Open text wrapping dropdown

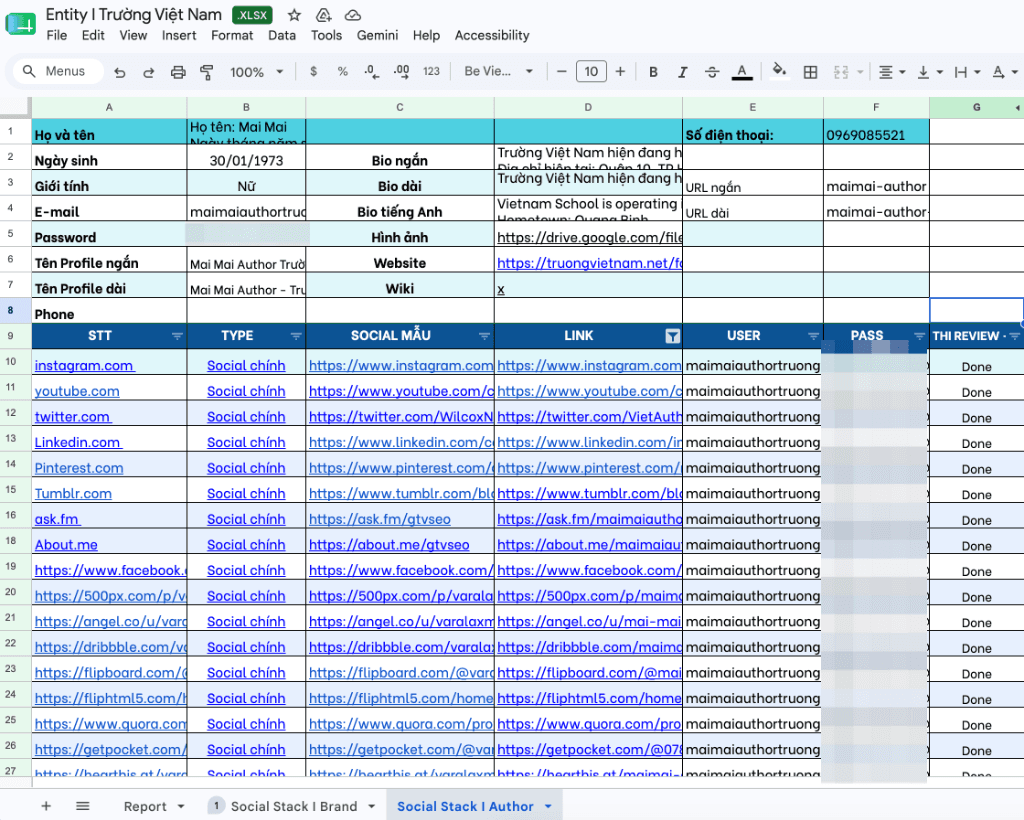967,72
